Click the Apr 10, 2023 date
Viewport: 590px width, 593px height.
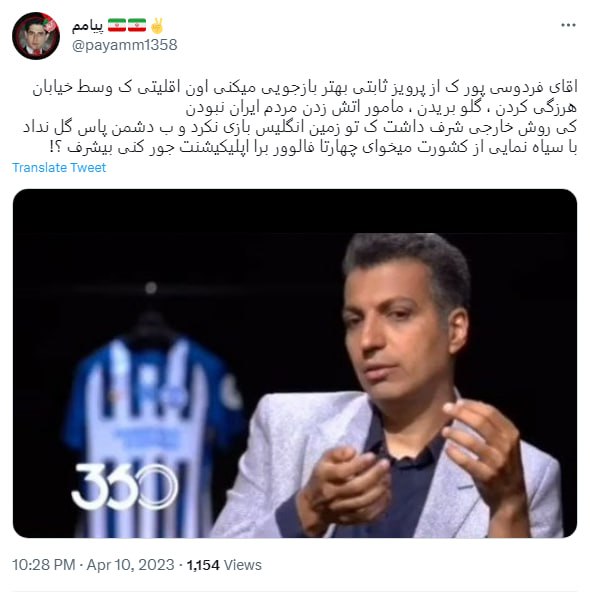[x=130, y=565]
